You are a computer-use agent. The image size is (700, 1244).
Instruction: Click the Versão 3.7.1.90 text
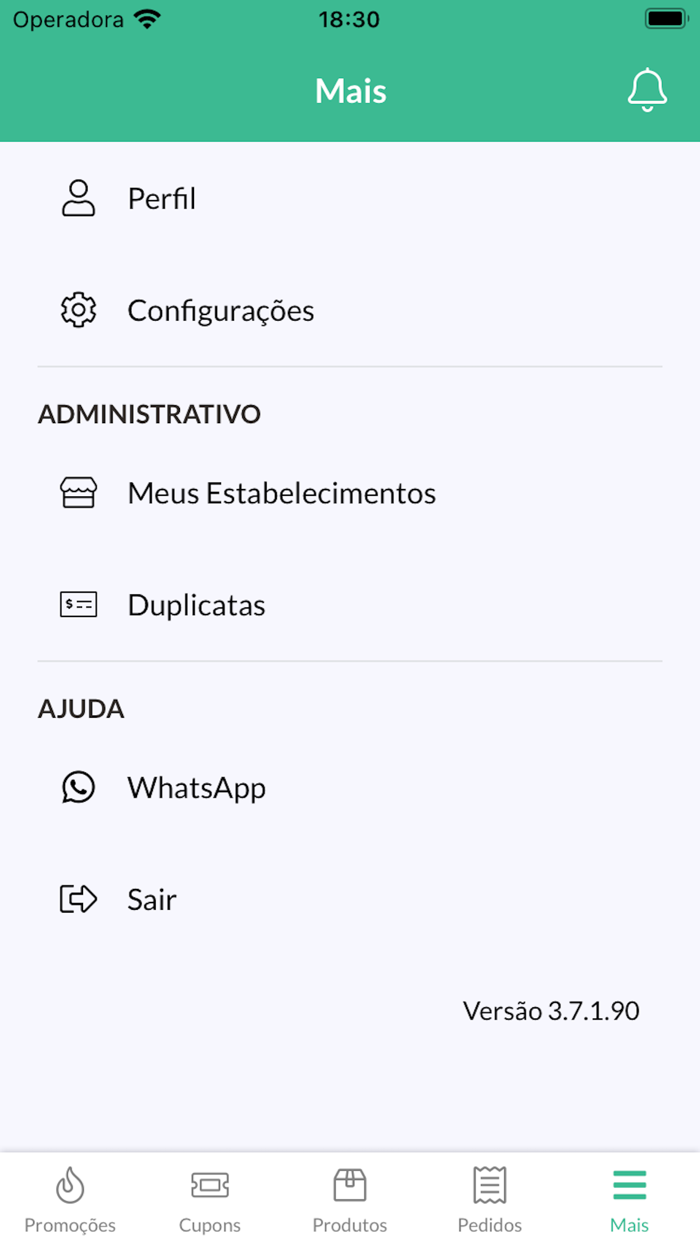coord(551,1011)
